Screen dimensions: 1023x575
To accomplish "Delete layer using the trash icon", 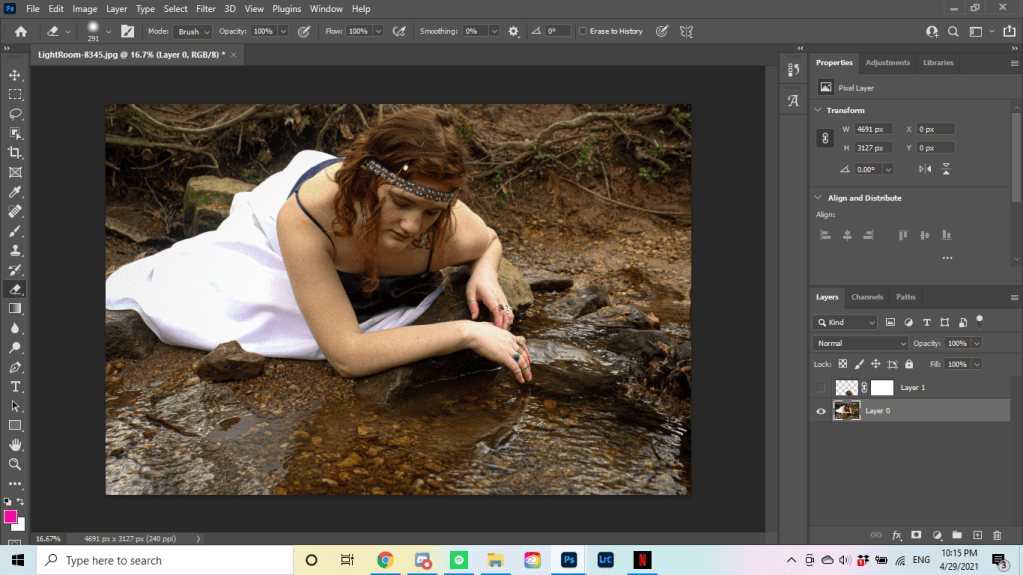I will click(998, 535).
